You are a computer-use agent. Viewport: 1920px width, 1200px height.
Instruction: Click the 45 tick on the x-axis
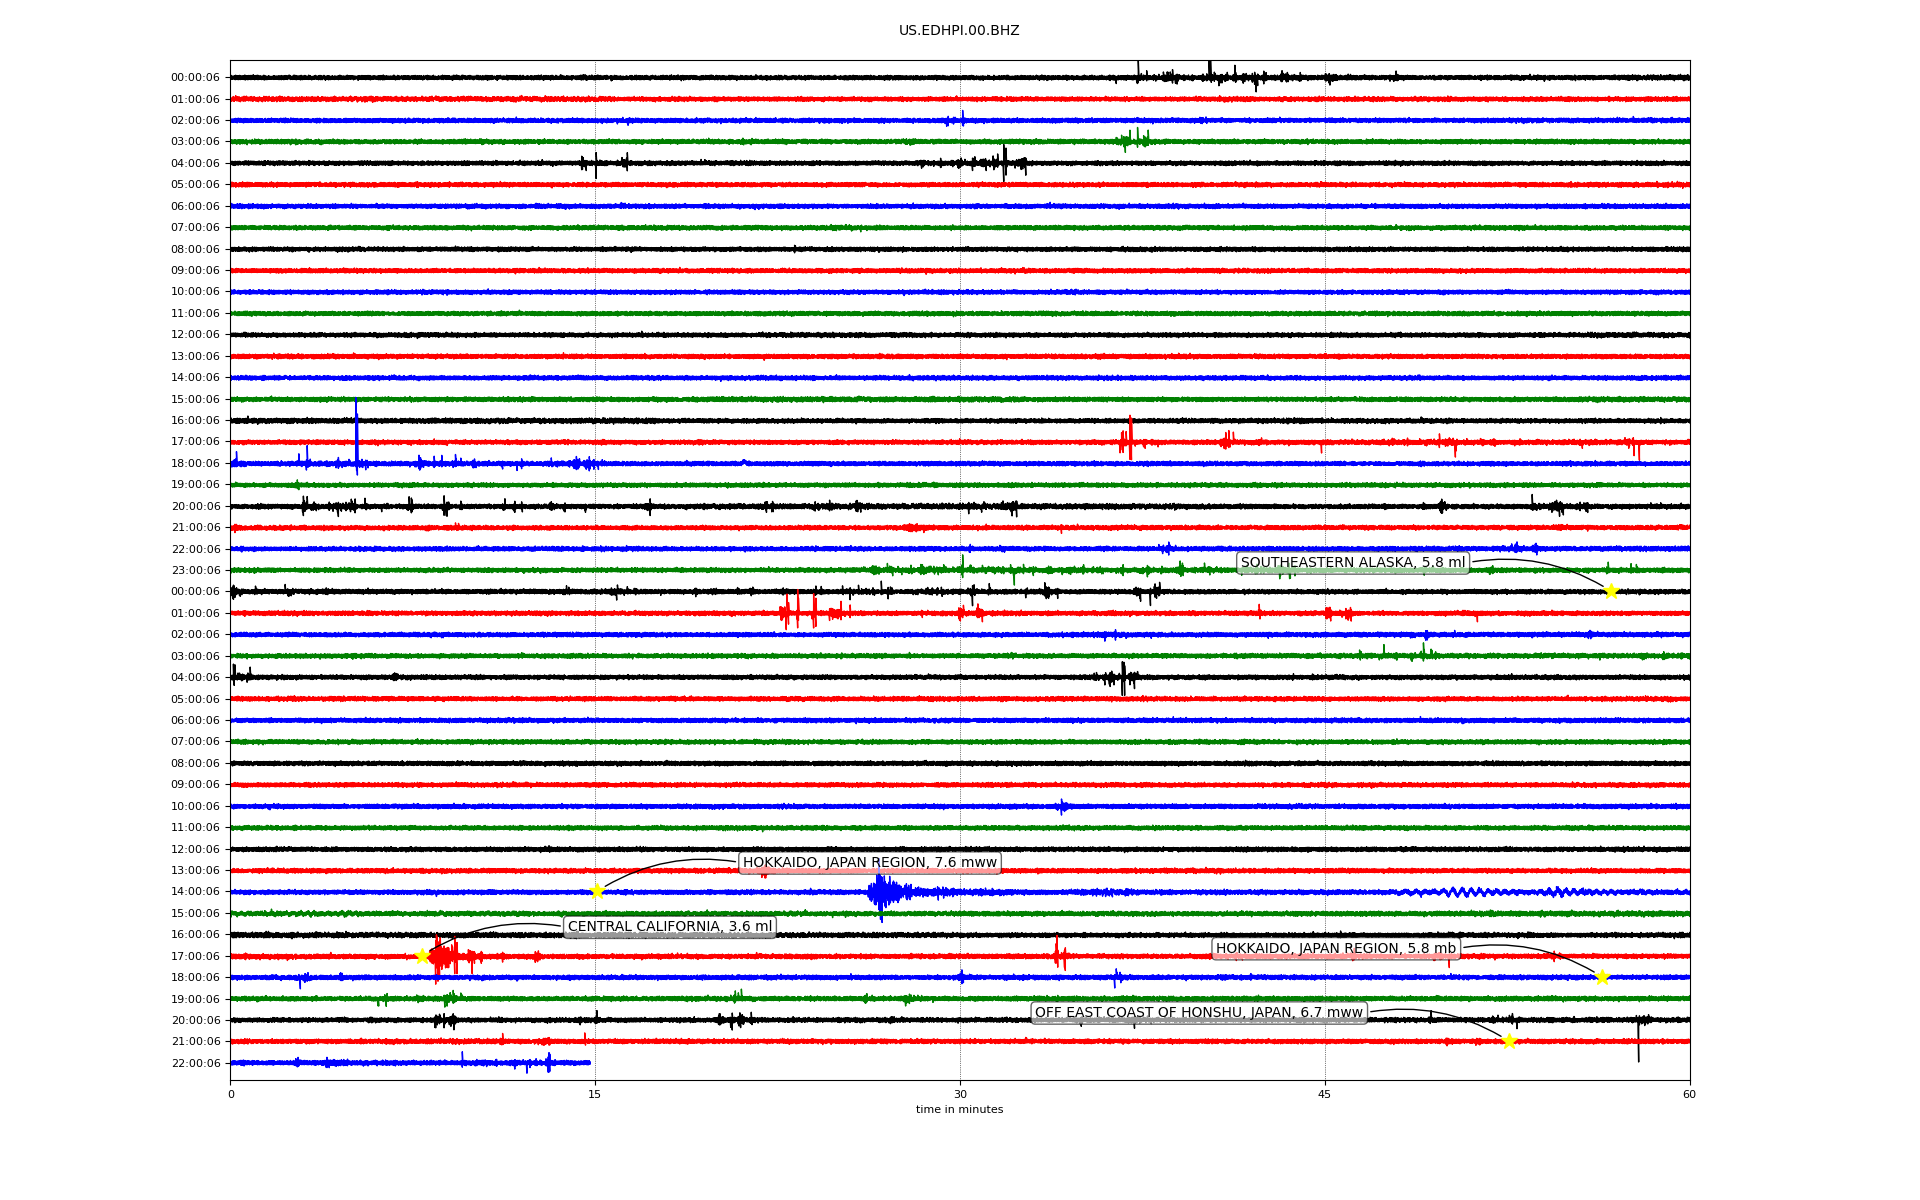(x=1325, y=1094)
